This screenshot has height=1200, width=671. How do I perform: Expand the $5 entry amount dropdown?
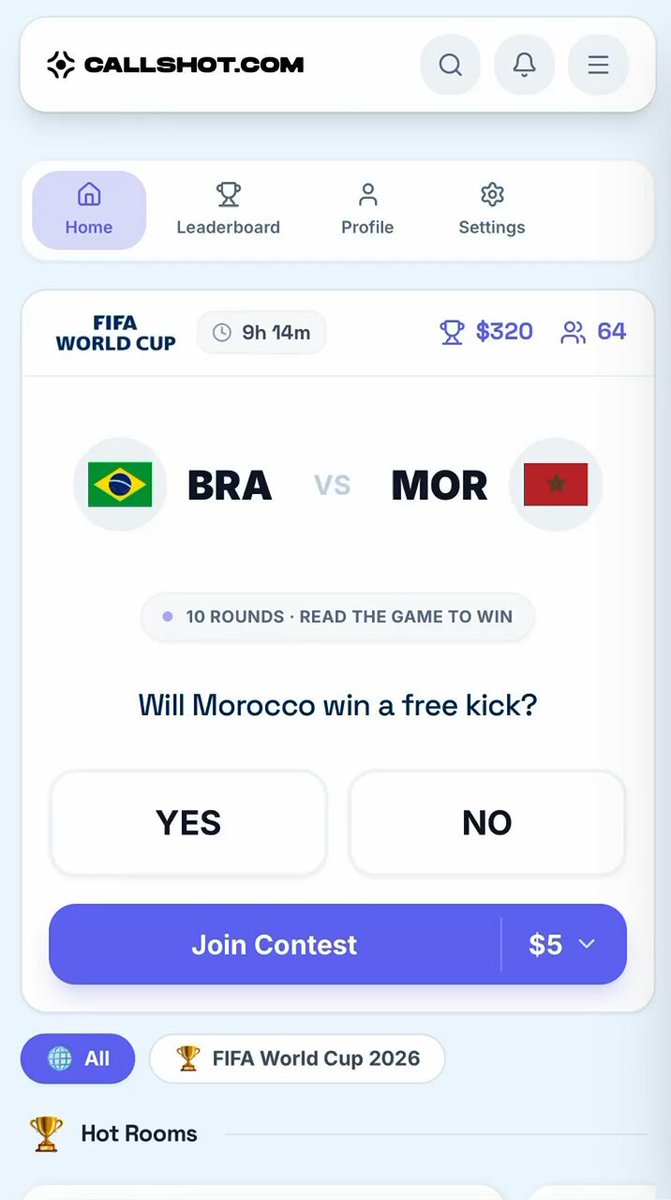click(x=563, y=944)
